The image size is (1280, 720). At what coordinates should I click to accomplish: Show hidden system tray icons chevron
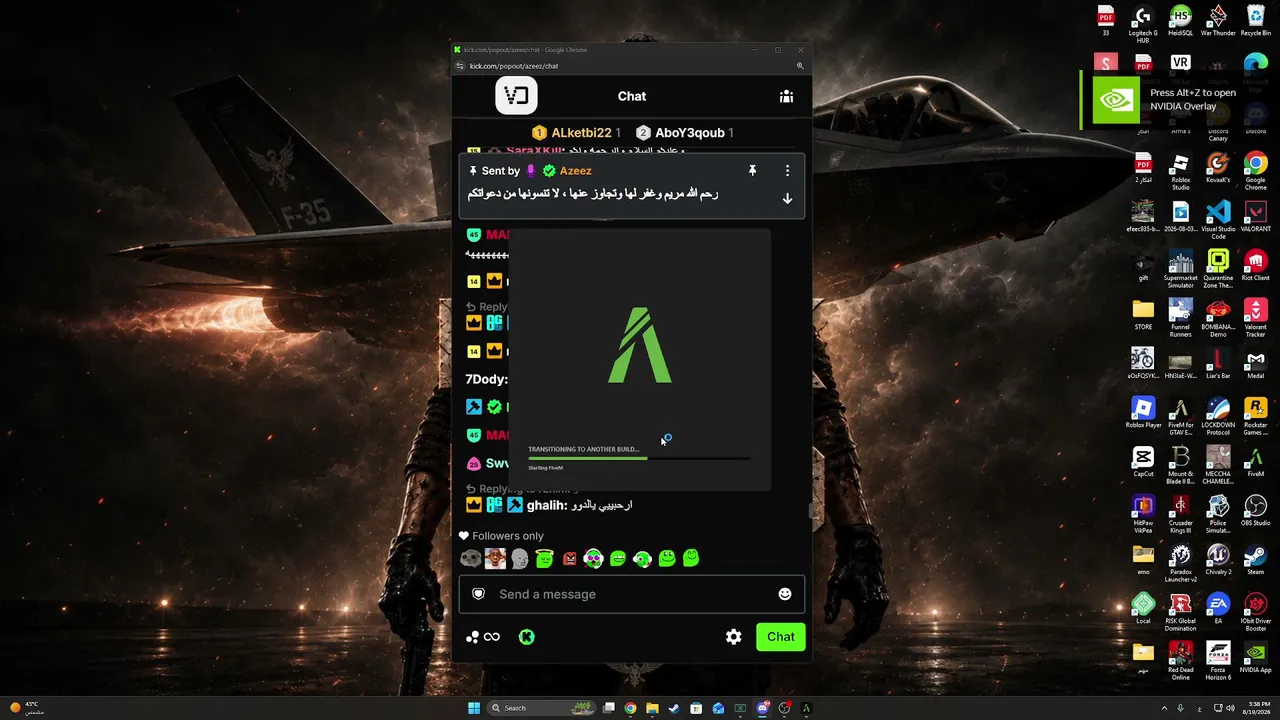point(1165,708)
